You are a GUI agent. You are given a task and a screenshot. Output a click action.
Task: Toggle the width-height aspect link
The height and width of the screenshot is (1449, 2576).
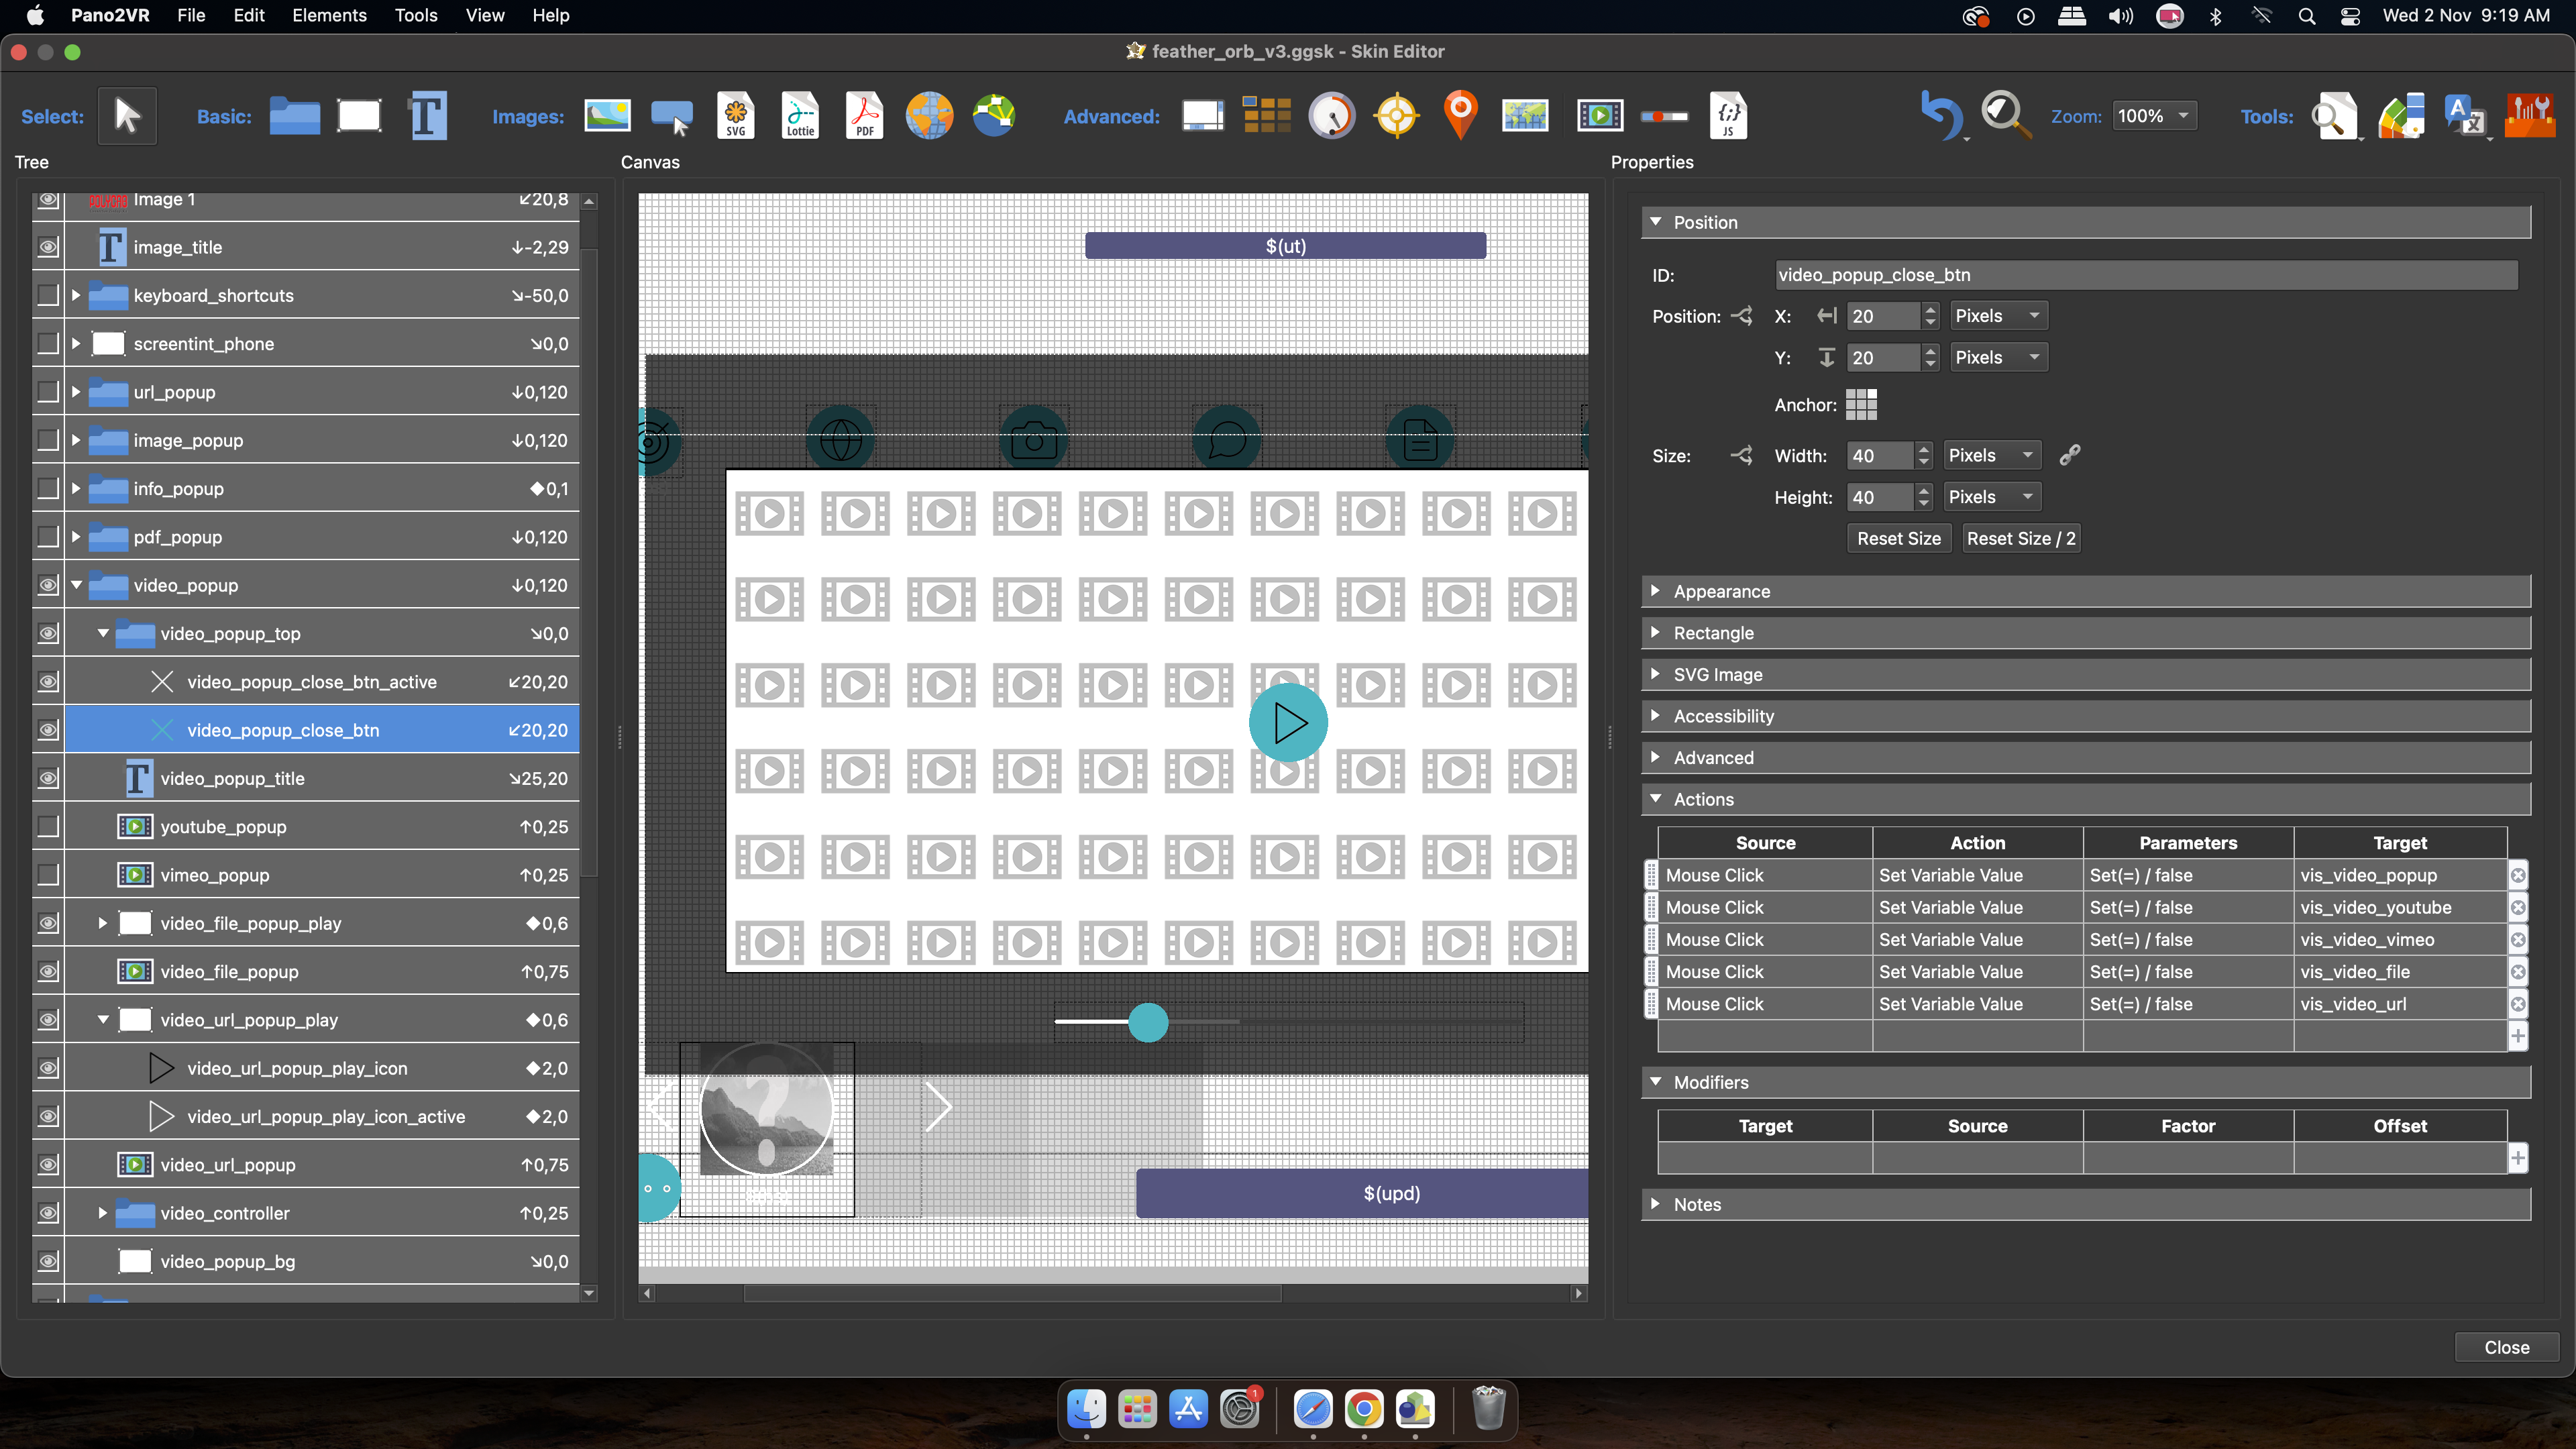tap(2070, 455)
